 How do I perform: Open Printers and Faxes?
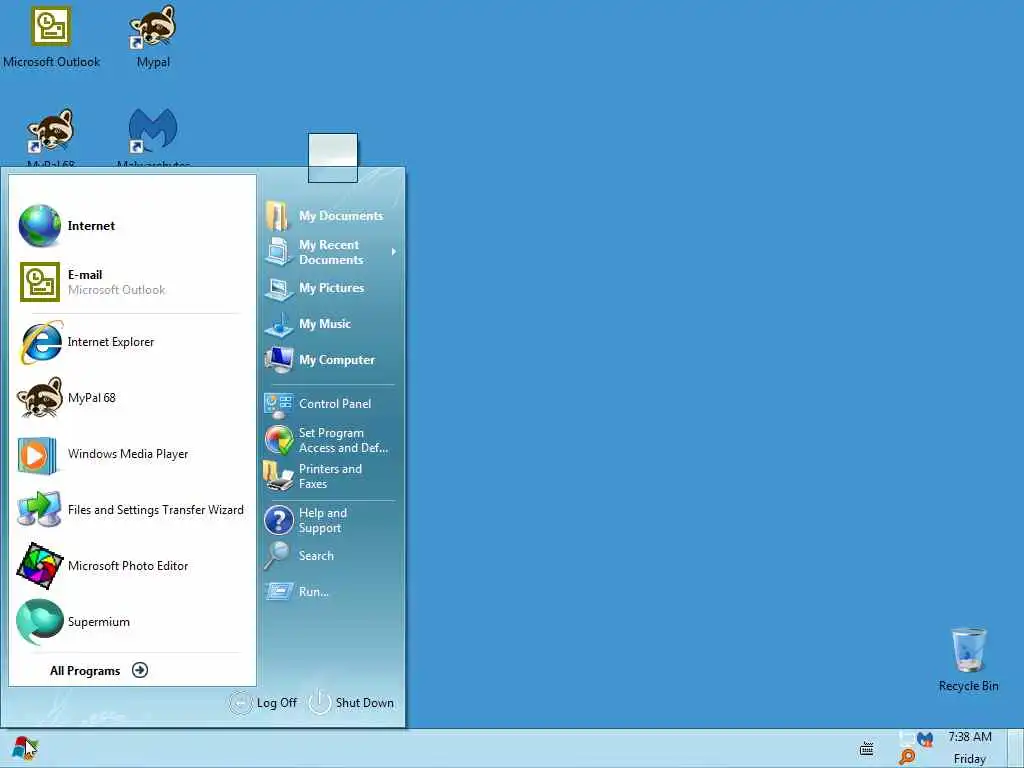pos(330,477)
